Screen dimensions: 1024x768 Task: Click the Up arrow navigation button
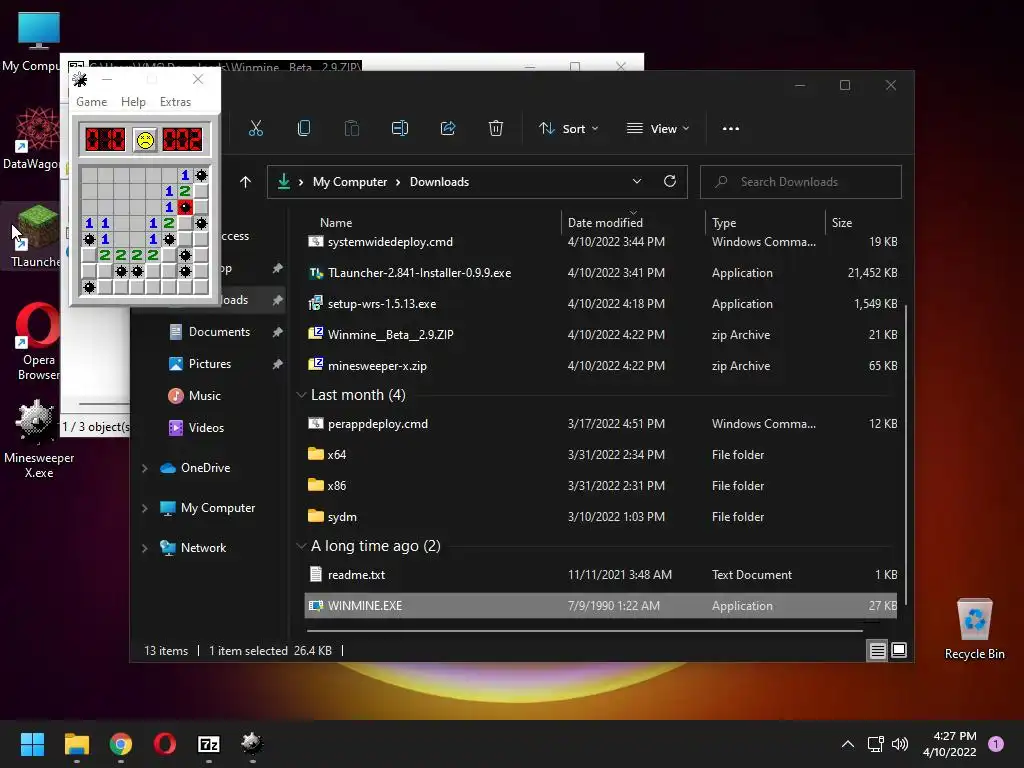(246, 182)
